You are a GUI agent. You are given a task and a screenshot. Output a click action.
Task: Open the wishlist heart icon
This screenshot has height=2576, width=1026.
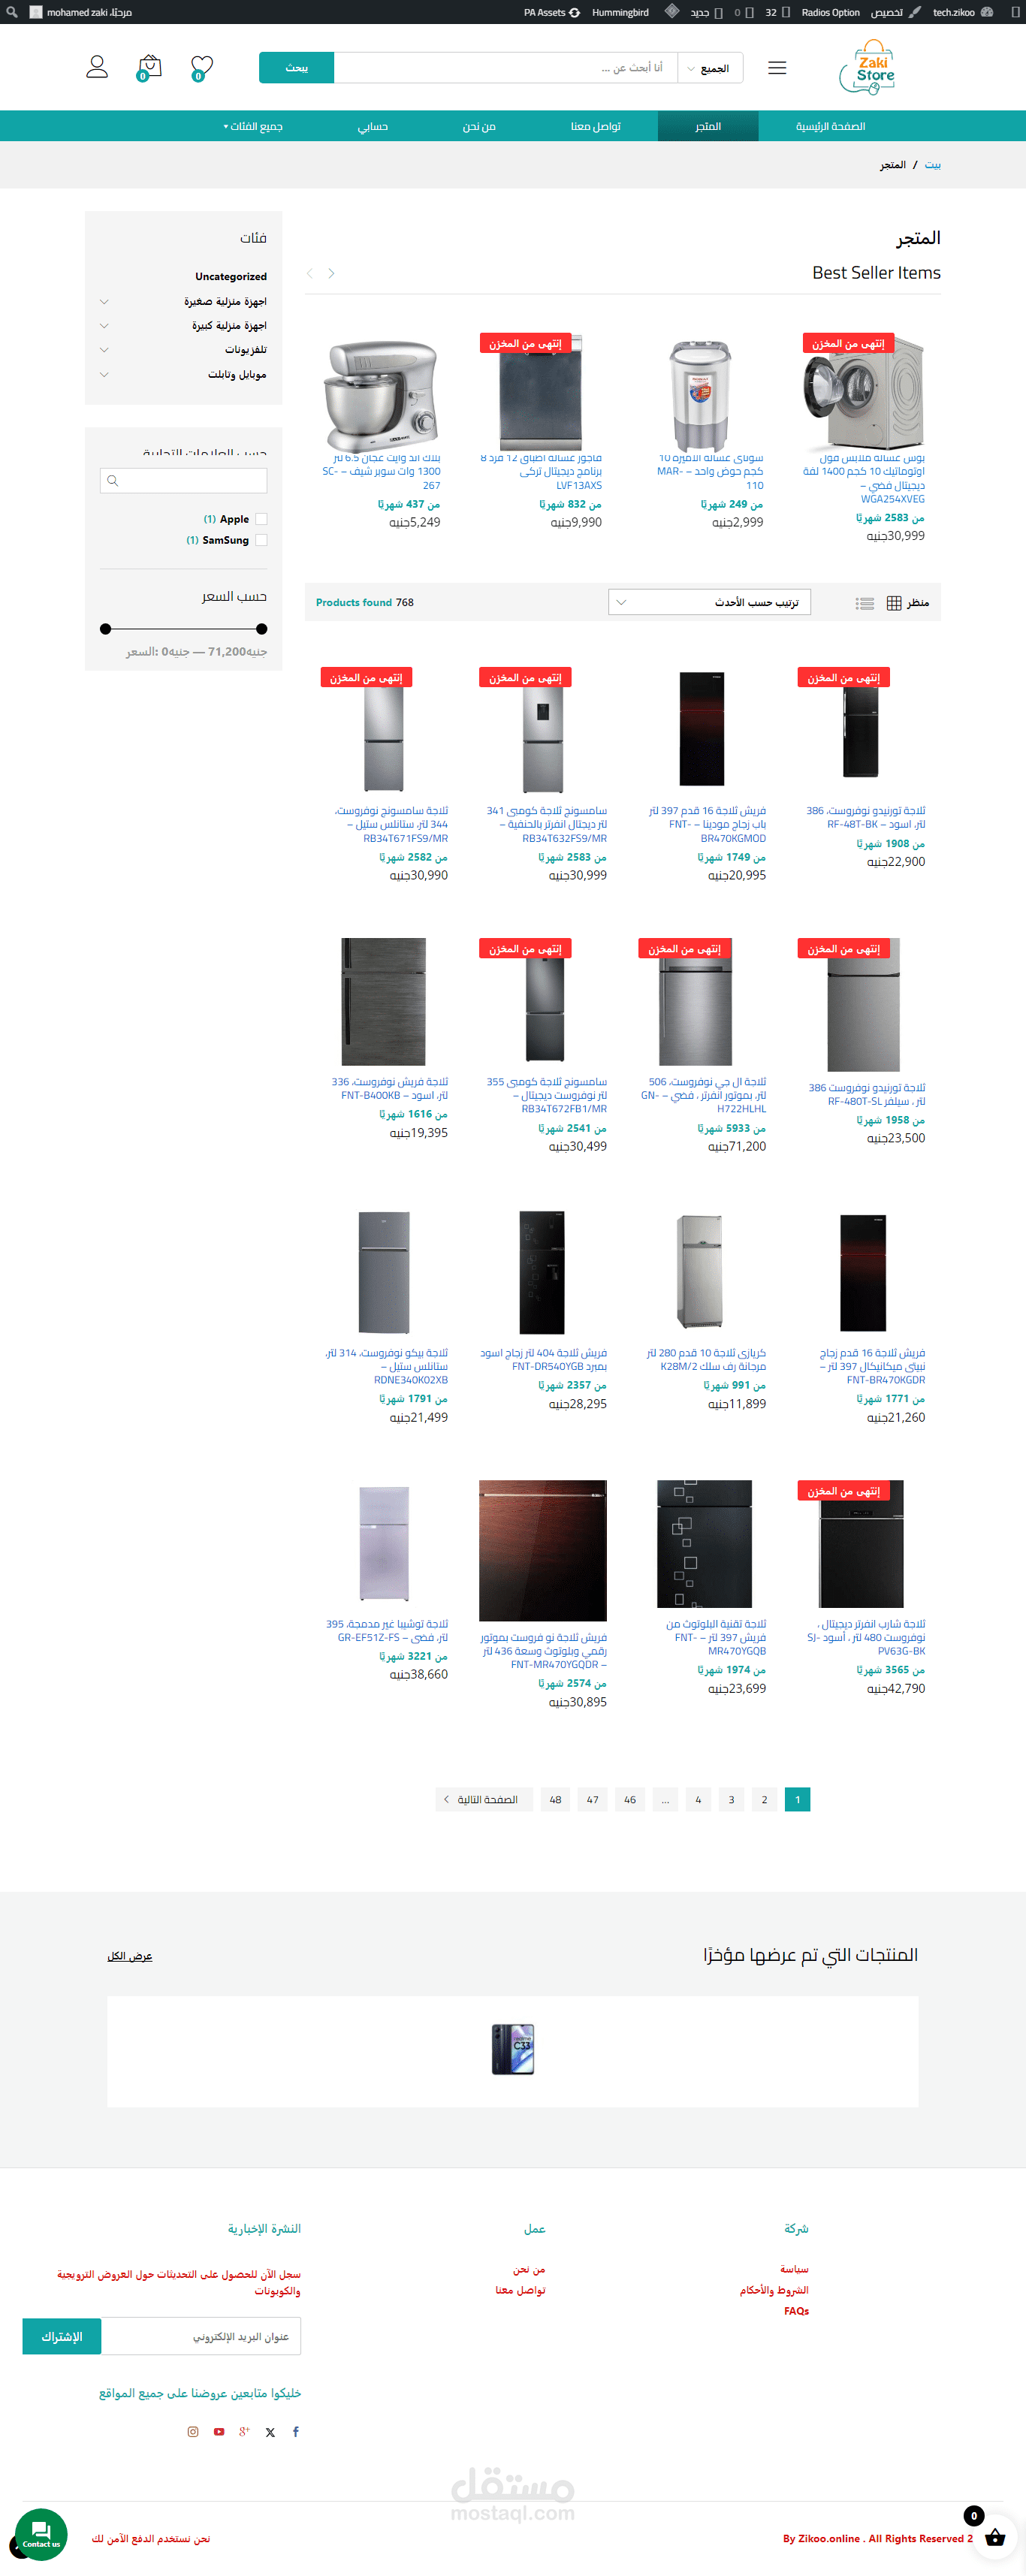[201, 67]
